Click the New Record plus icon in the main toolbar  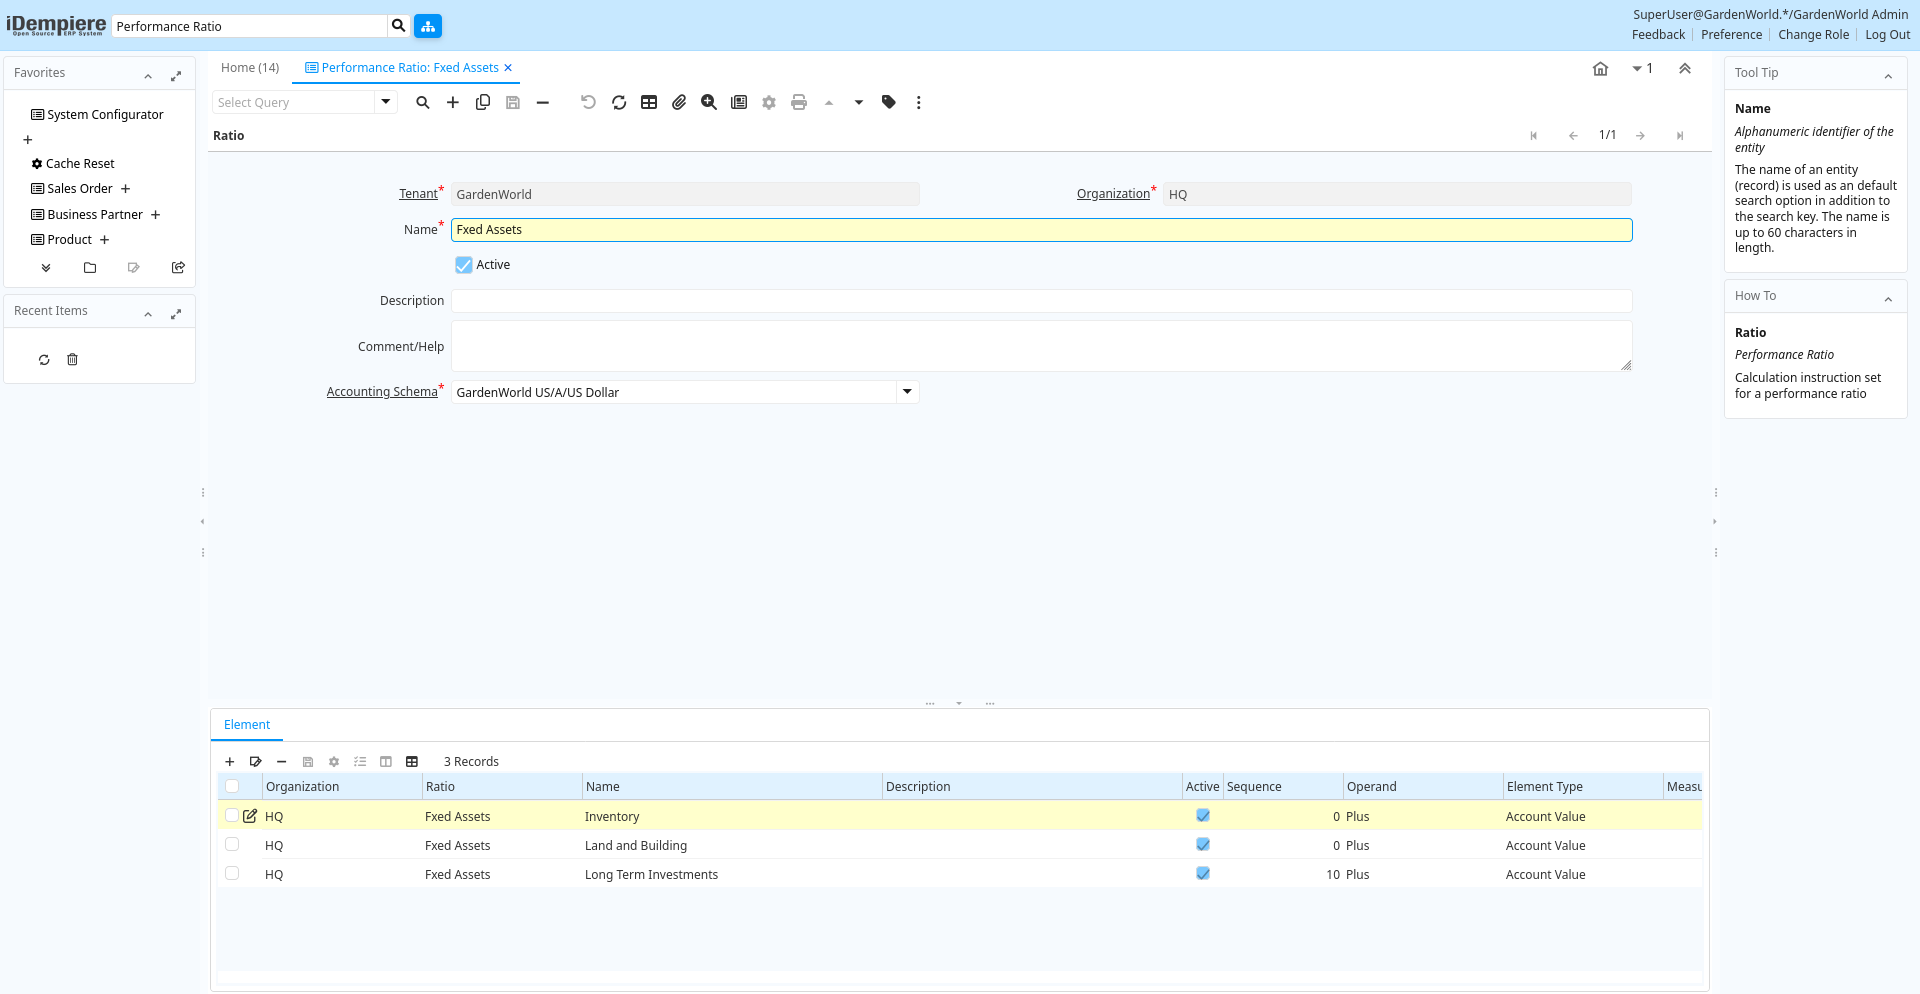[x=453, y=102]
